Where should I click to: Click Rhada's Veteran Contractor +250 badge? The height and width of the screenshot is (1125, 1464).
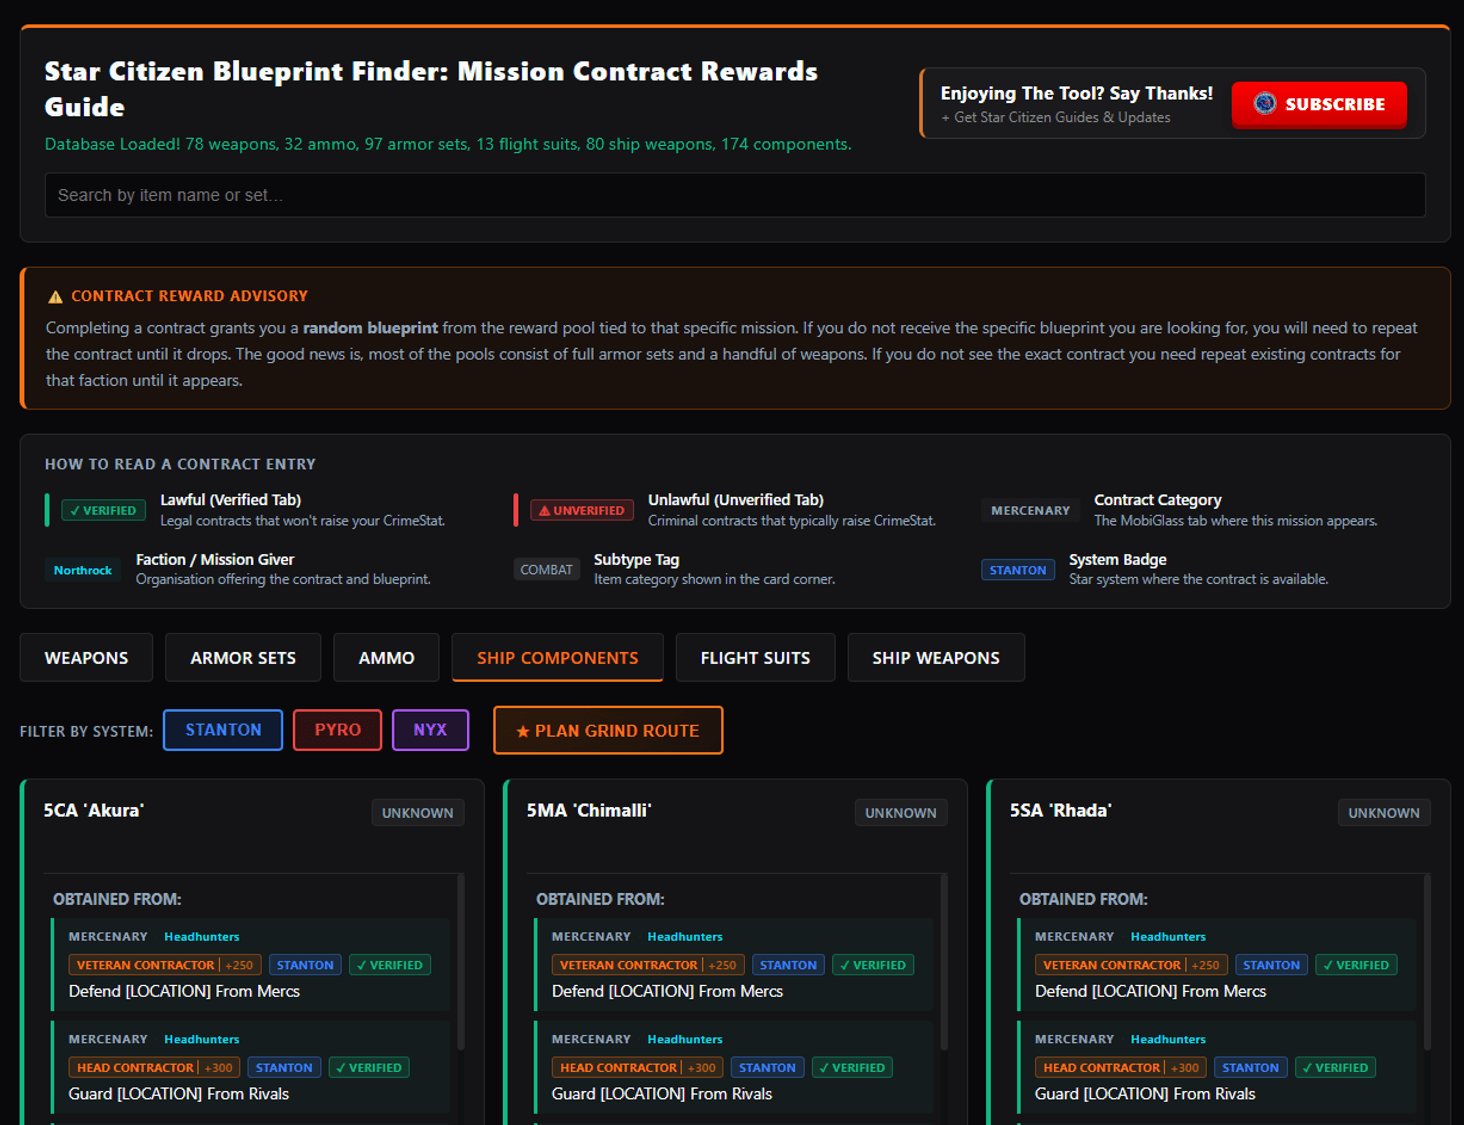[x=1131, y=965]
